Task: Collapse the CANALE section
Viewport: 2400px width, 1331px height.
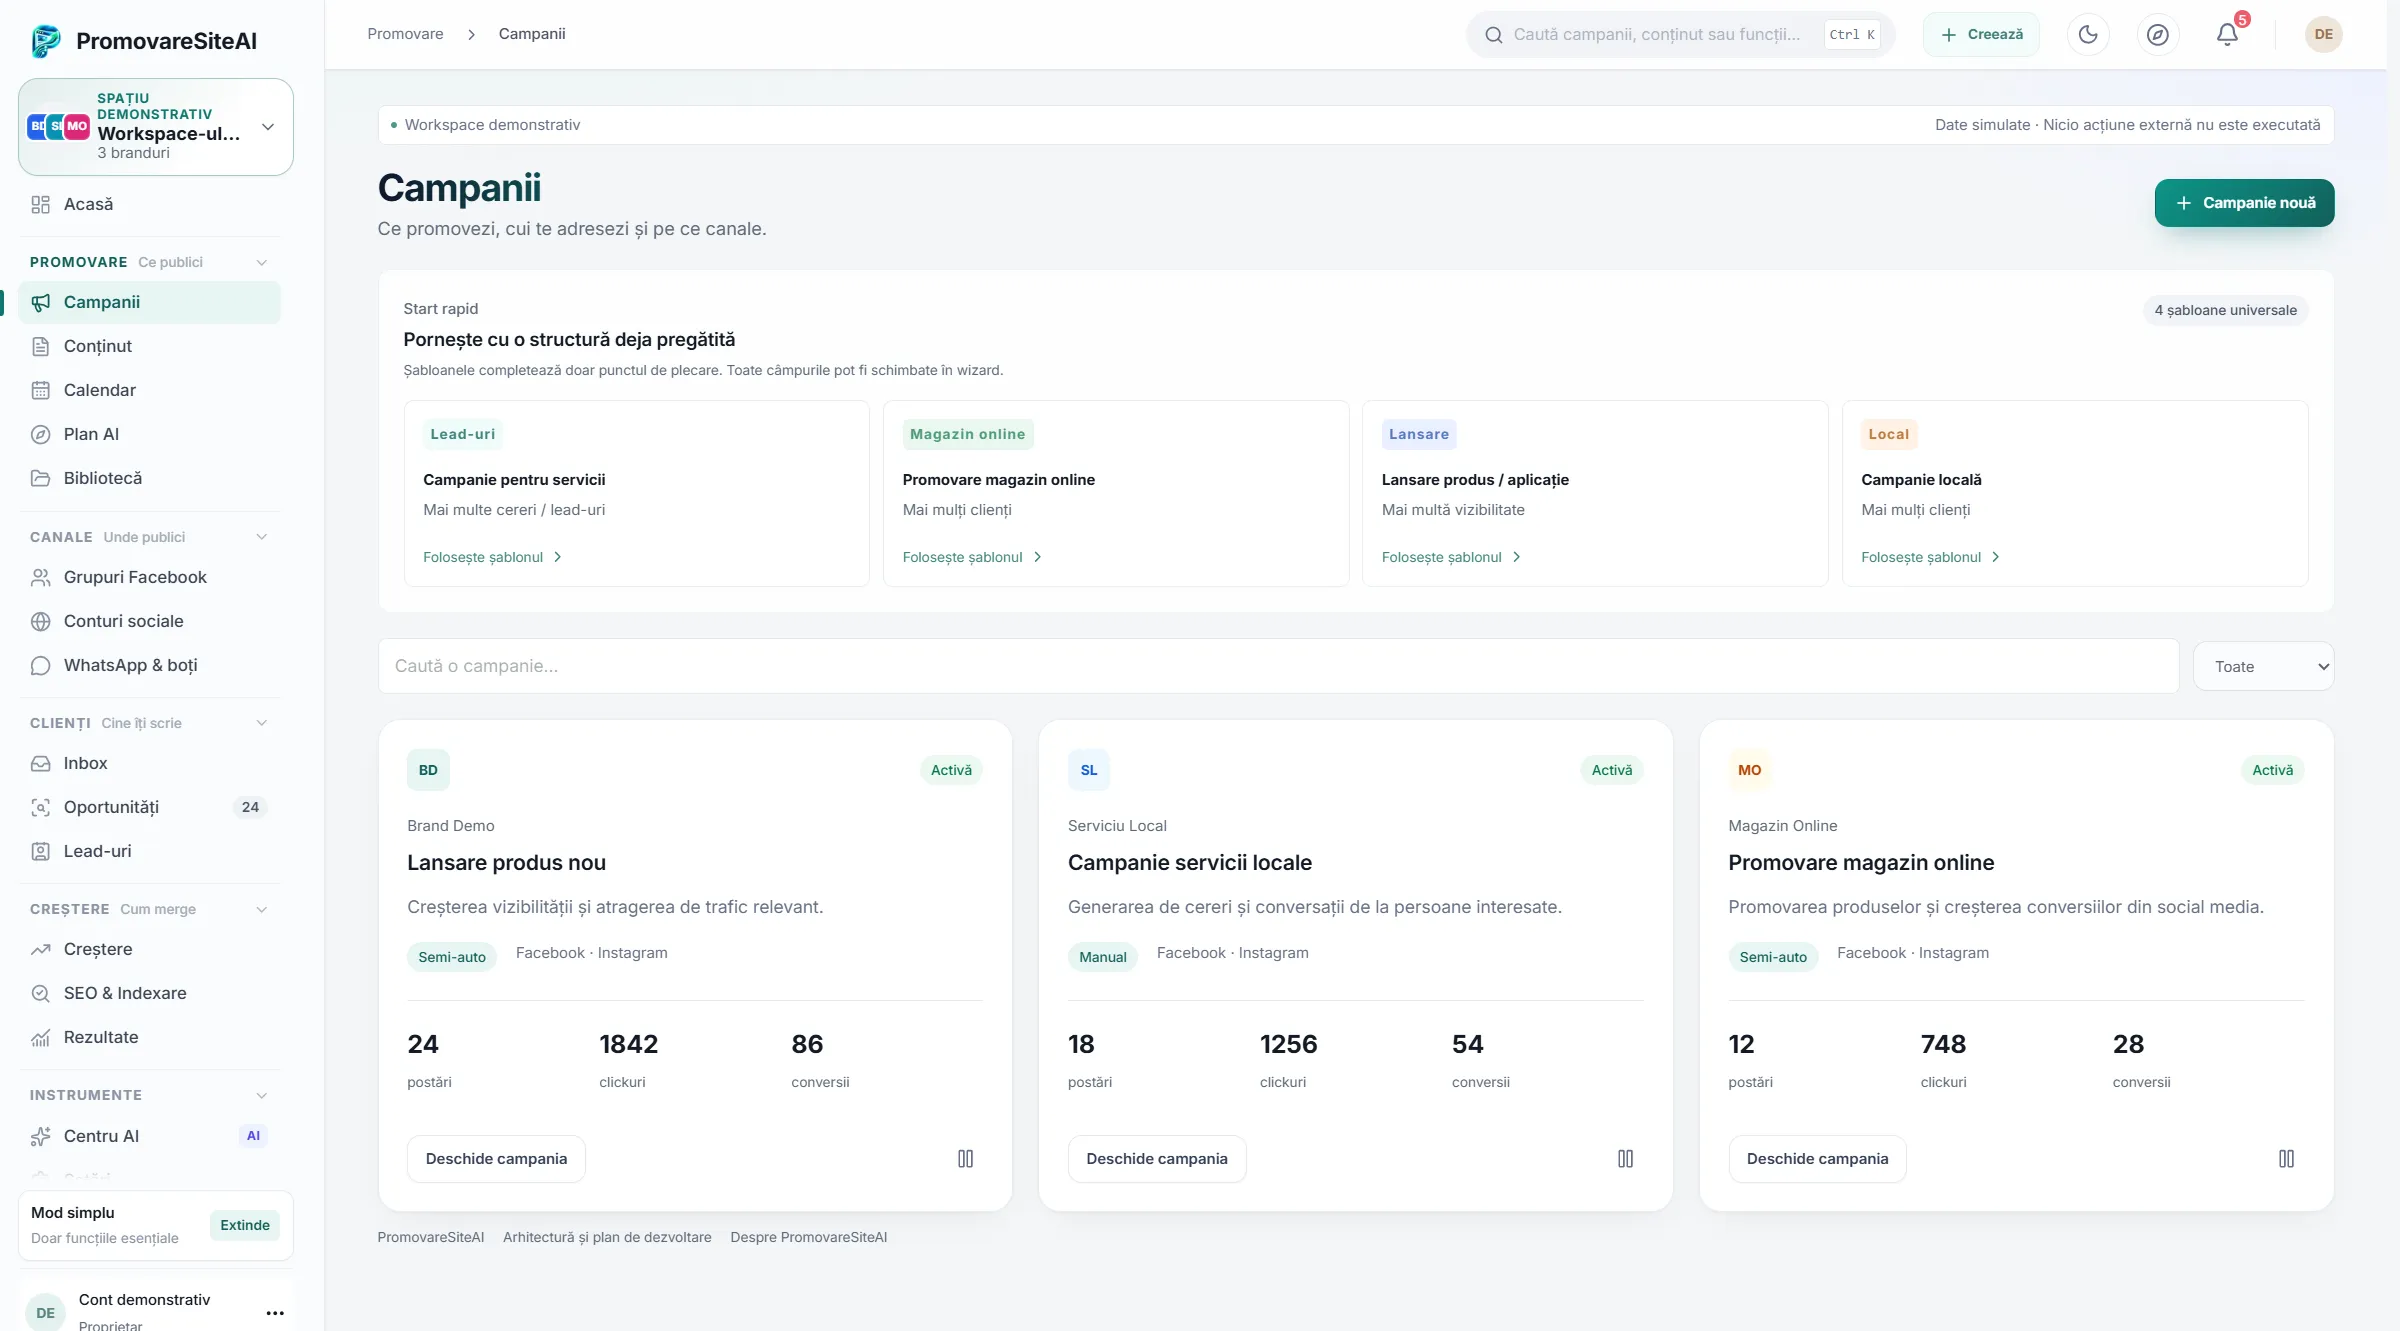Action: (262, 537)
